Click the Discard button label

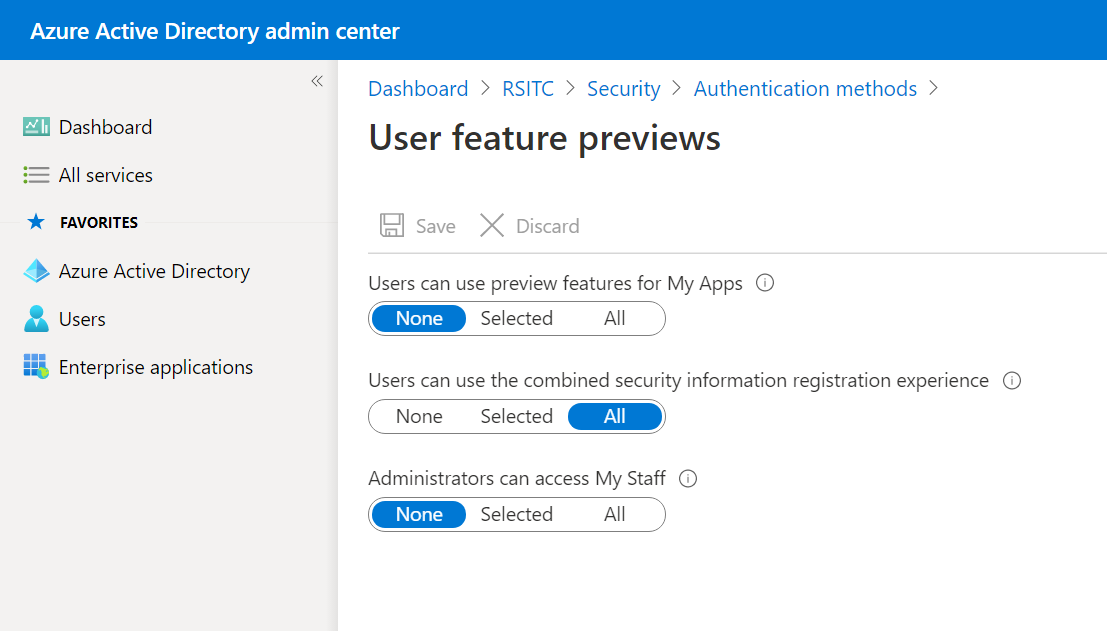click(548, 226)
